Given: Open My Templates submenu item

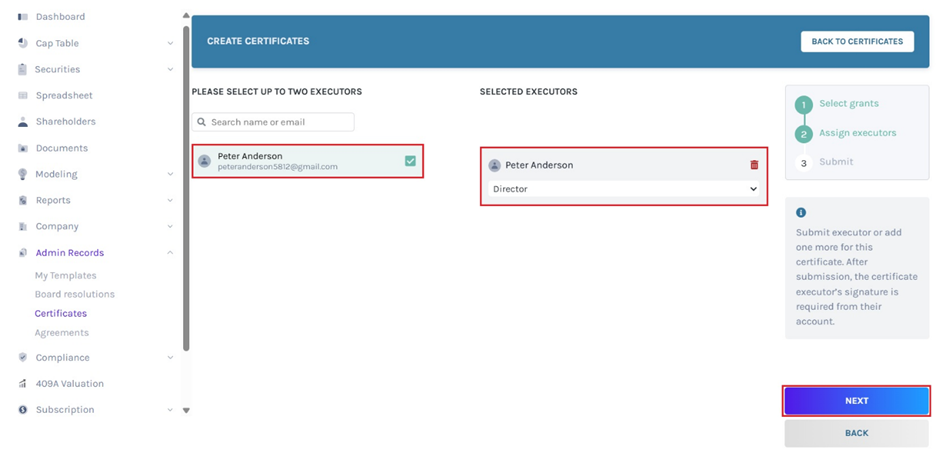Looking at the screenshot, I should click(x=66, y=275).
